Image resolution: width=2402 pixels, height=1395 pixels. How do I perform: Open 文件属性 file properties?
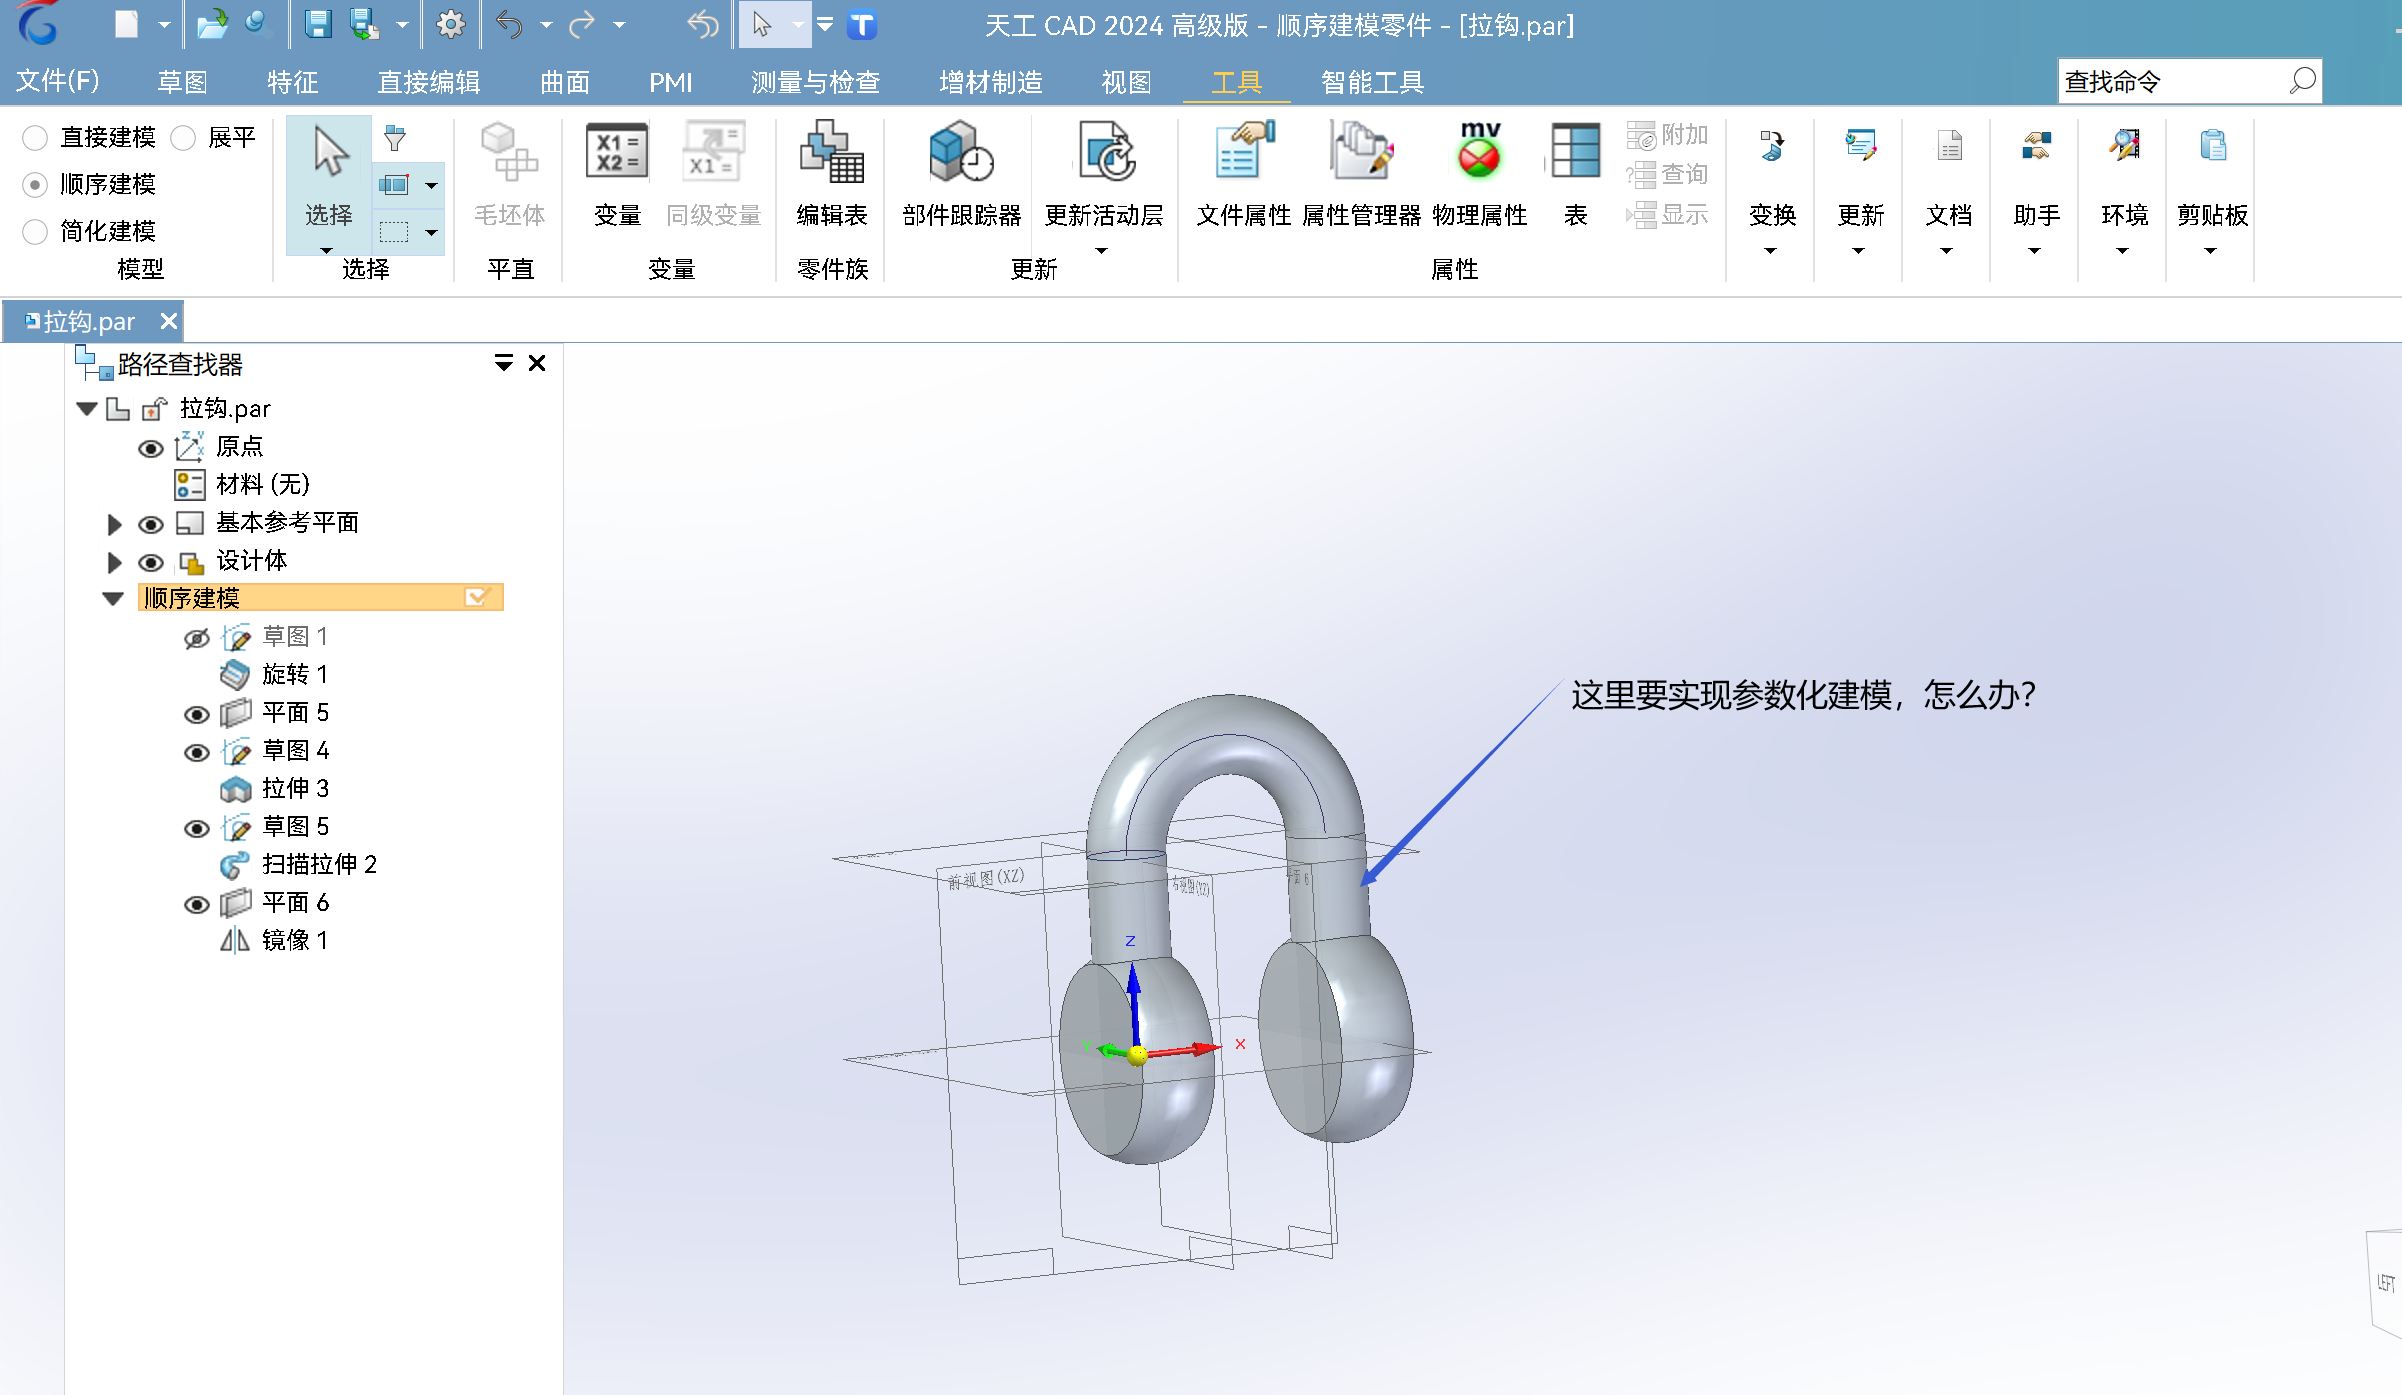[1244, 176]
